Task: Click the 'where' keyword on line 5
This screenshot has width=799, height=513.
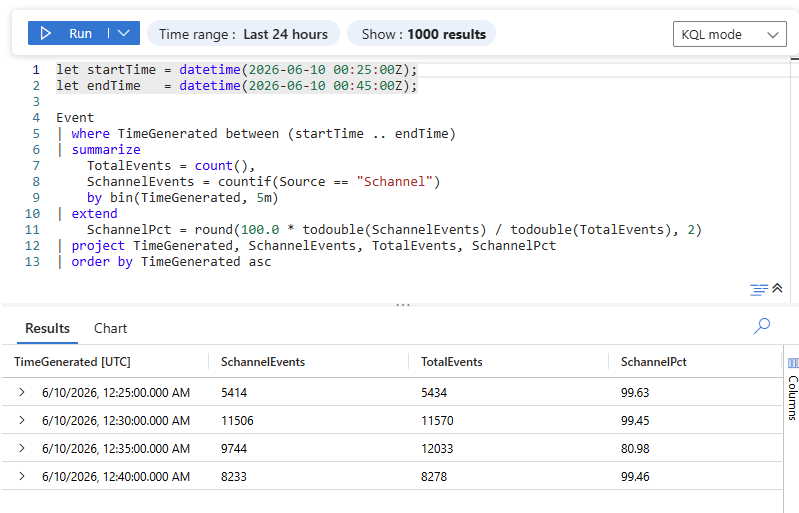Action: coord(90,134)
